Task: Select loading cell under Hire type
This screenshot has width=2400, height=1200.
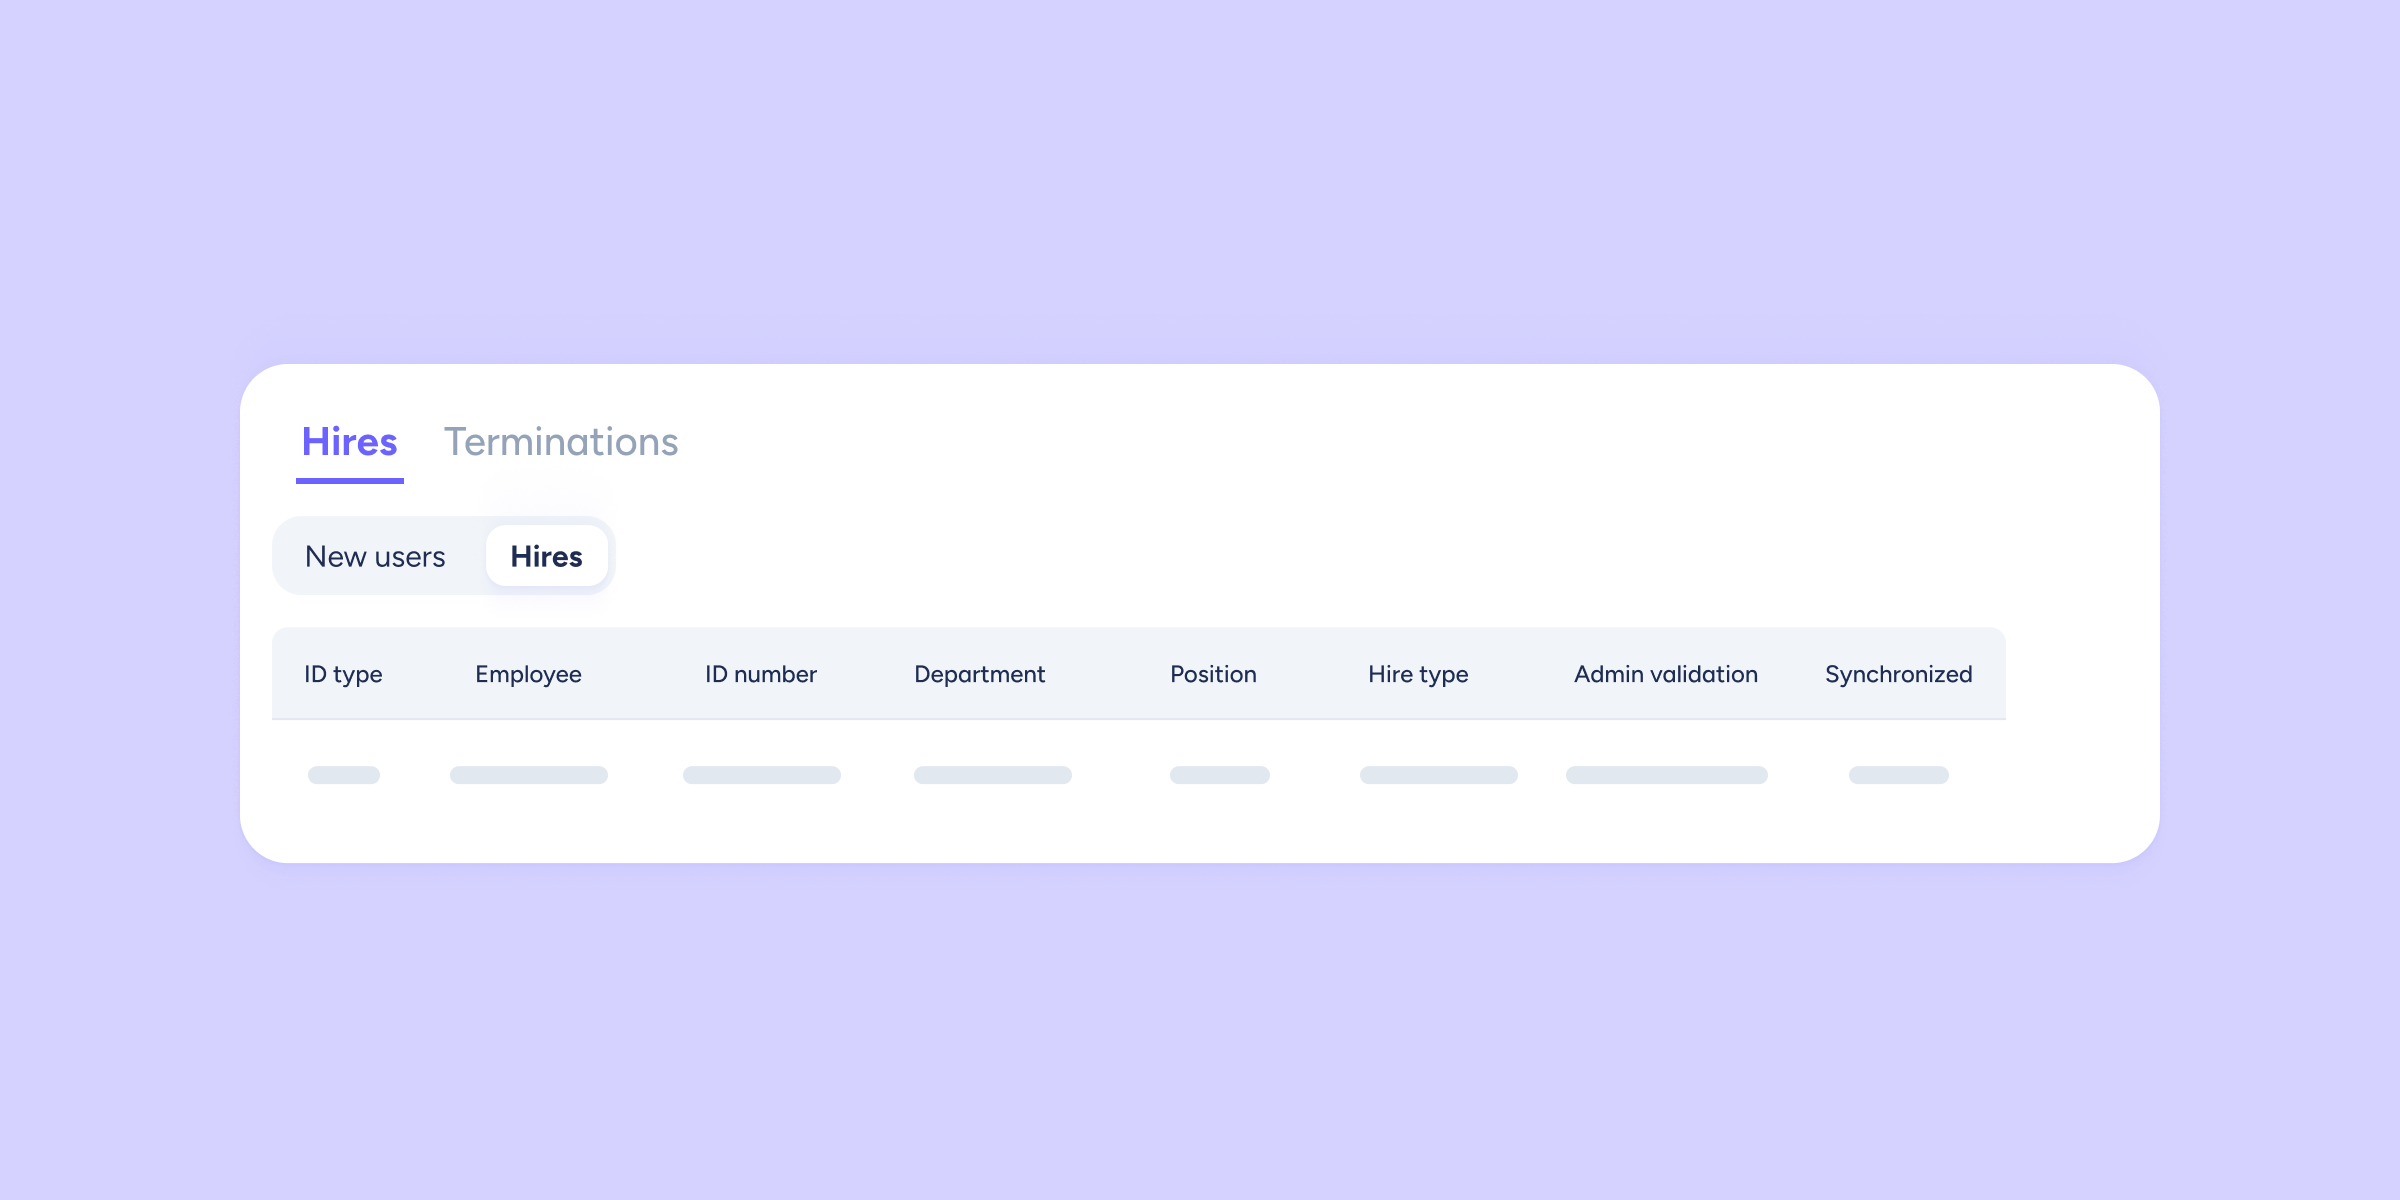Action: (x=1439, y=775)
